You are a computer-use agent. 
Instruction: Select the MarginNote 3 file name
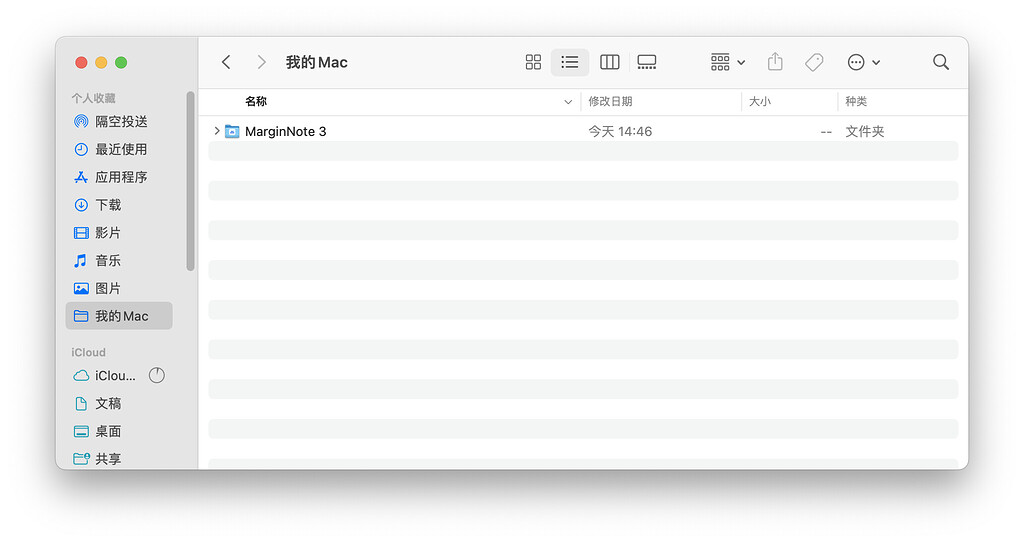[285, 131]
